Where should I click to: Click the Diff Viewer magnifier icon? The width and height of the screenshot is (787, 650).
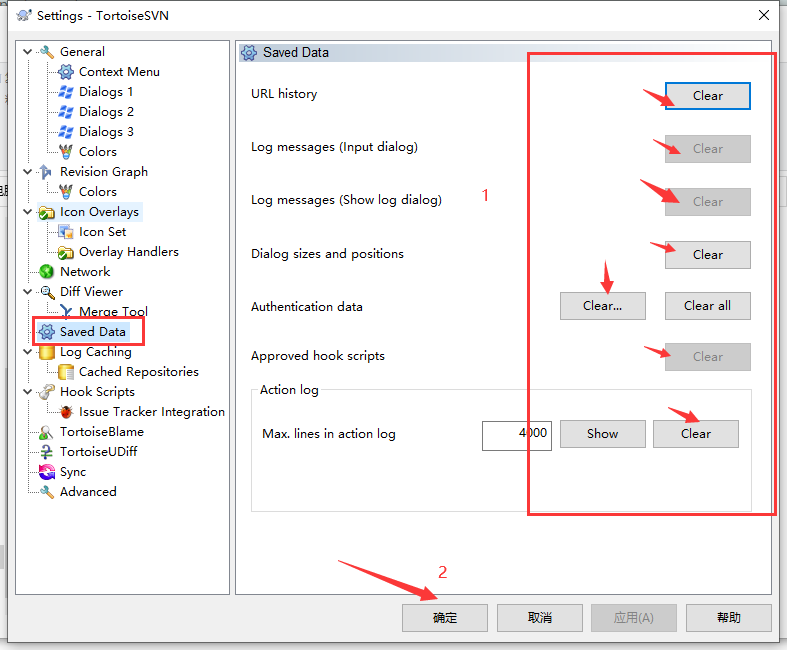coord(47,292)
